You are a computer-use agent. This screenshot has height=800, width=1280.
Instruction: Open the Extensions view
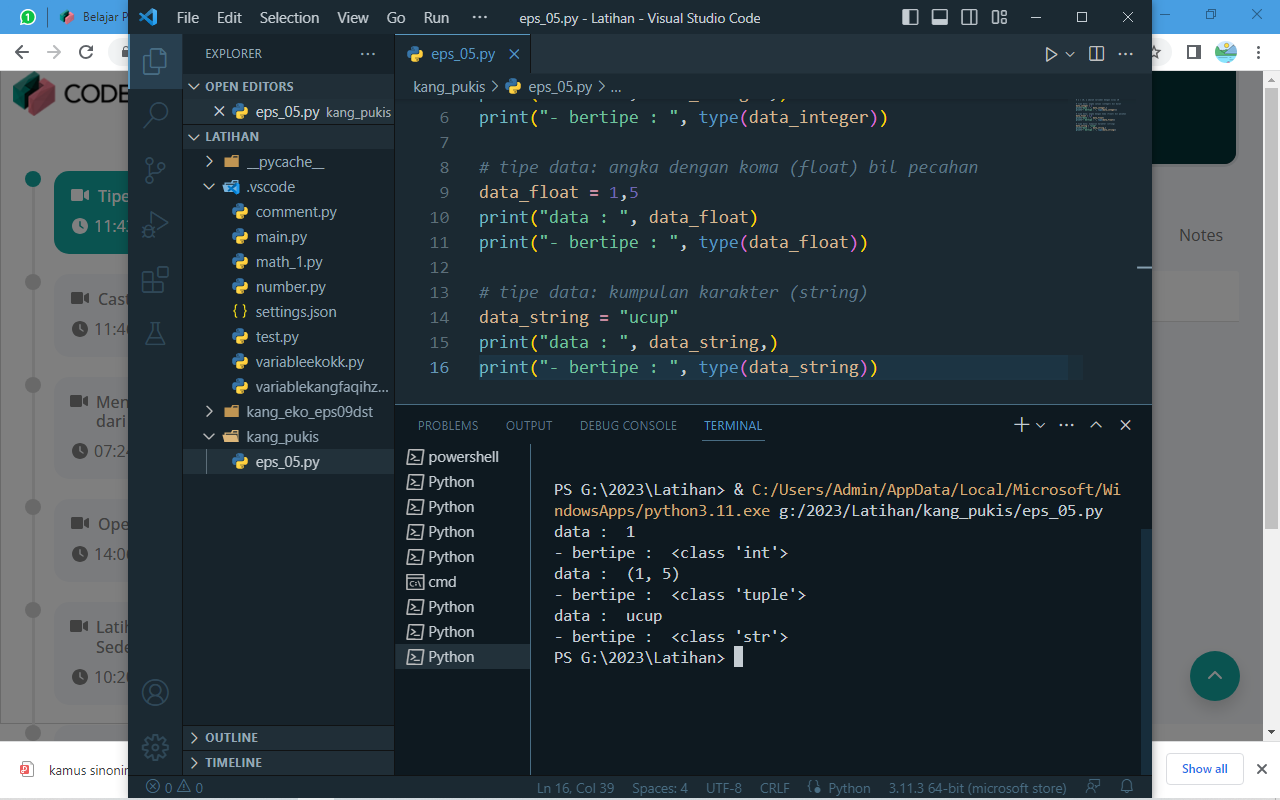point(154,280)
